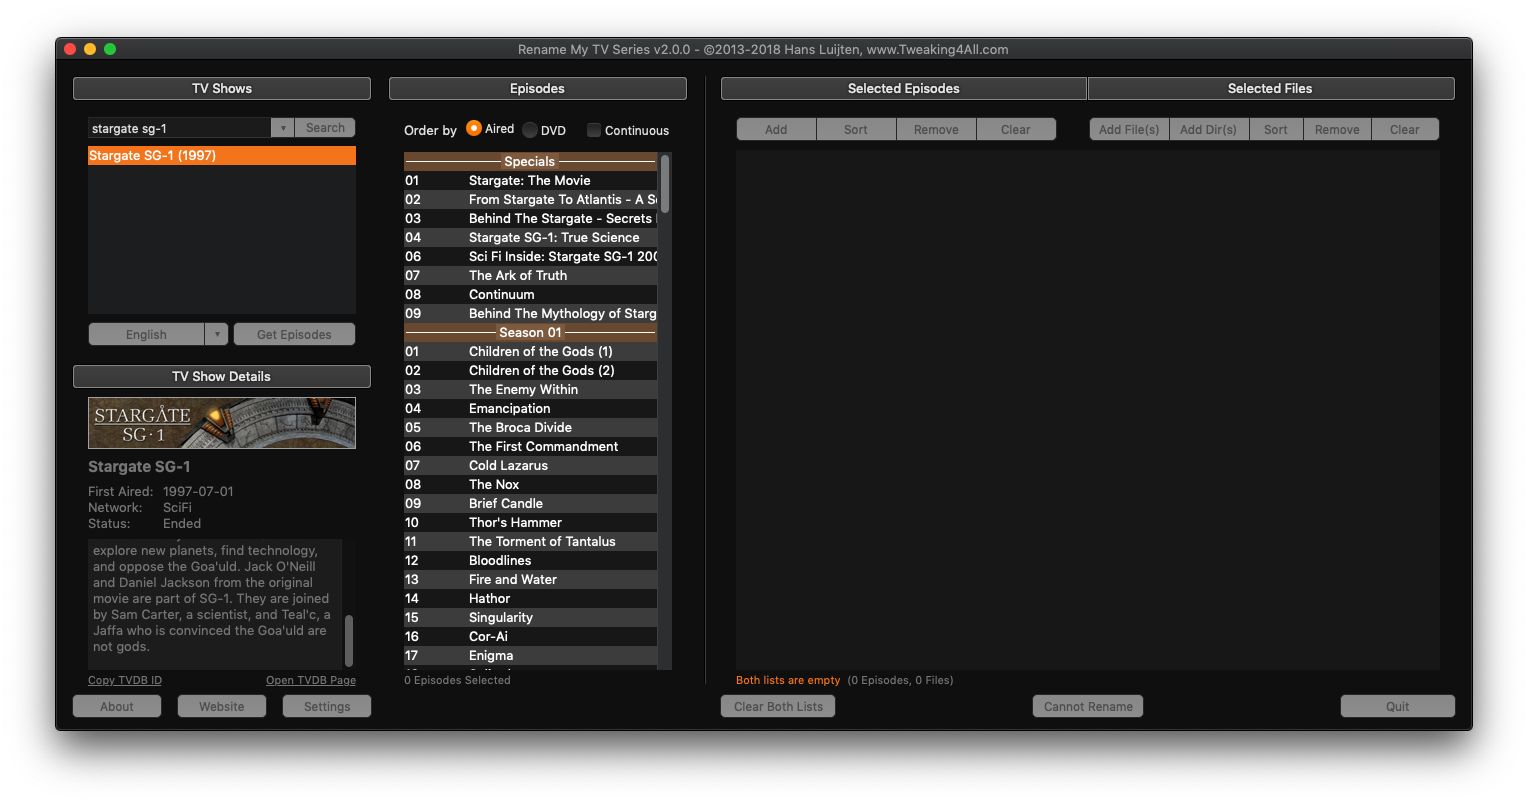Open Settings
The image size is (1528, 804).
[327, 706]
